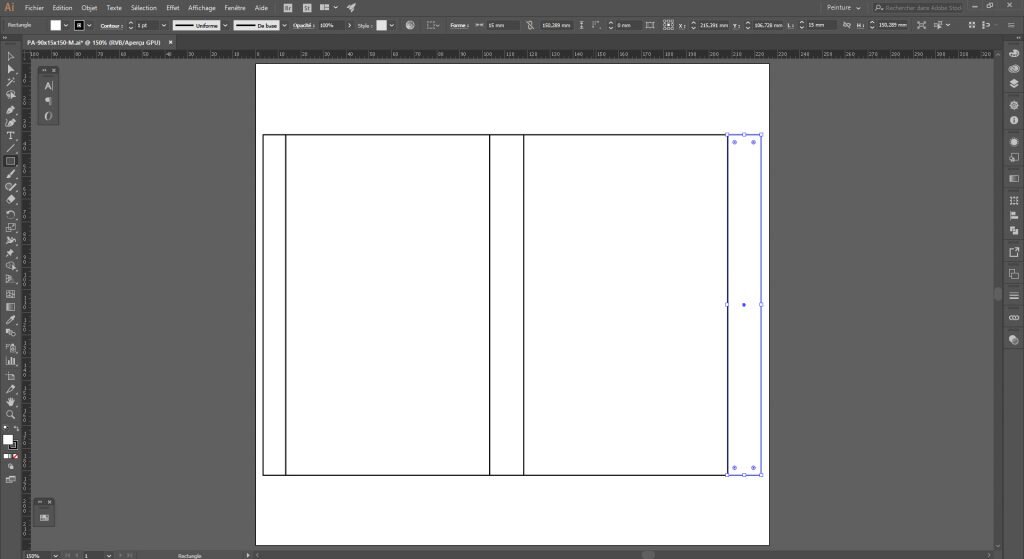This screenshot has width=1024, height=559.
Task: Click the white fill color swatch
Action: coord(56,24)
